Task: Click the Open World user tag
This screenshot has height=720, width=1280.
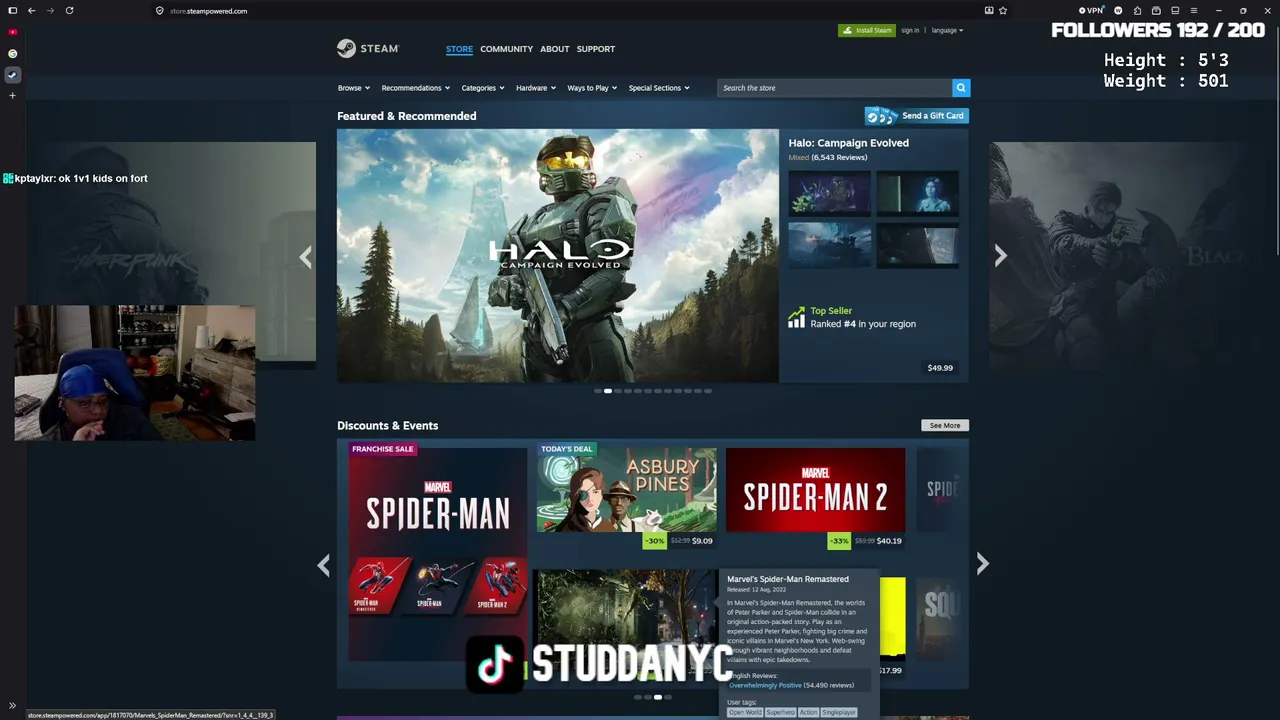Action: point(745,712)
